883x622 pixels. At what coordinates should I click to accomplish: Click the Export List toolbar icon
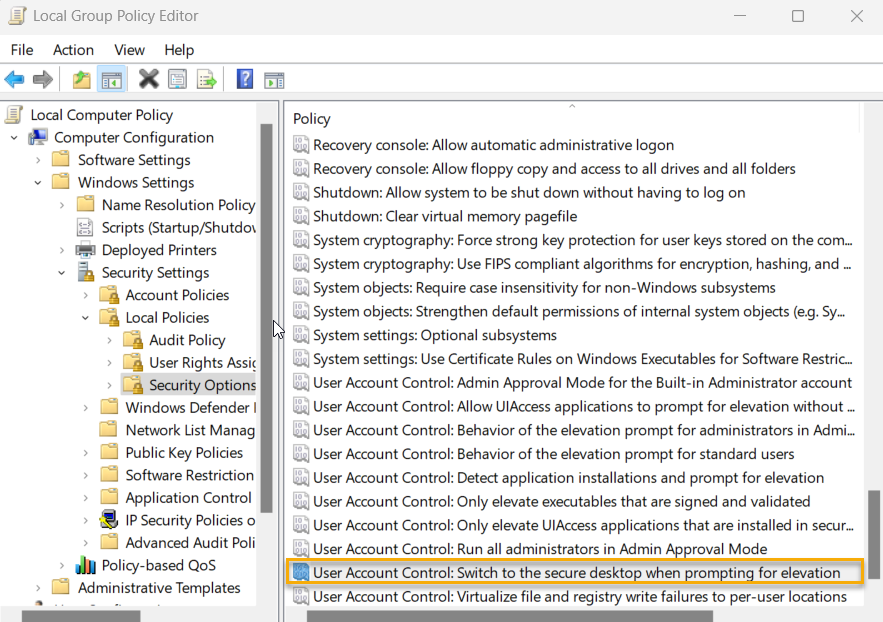point(204,79)
